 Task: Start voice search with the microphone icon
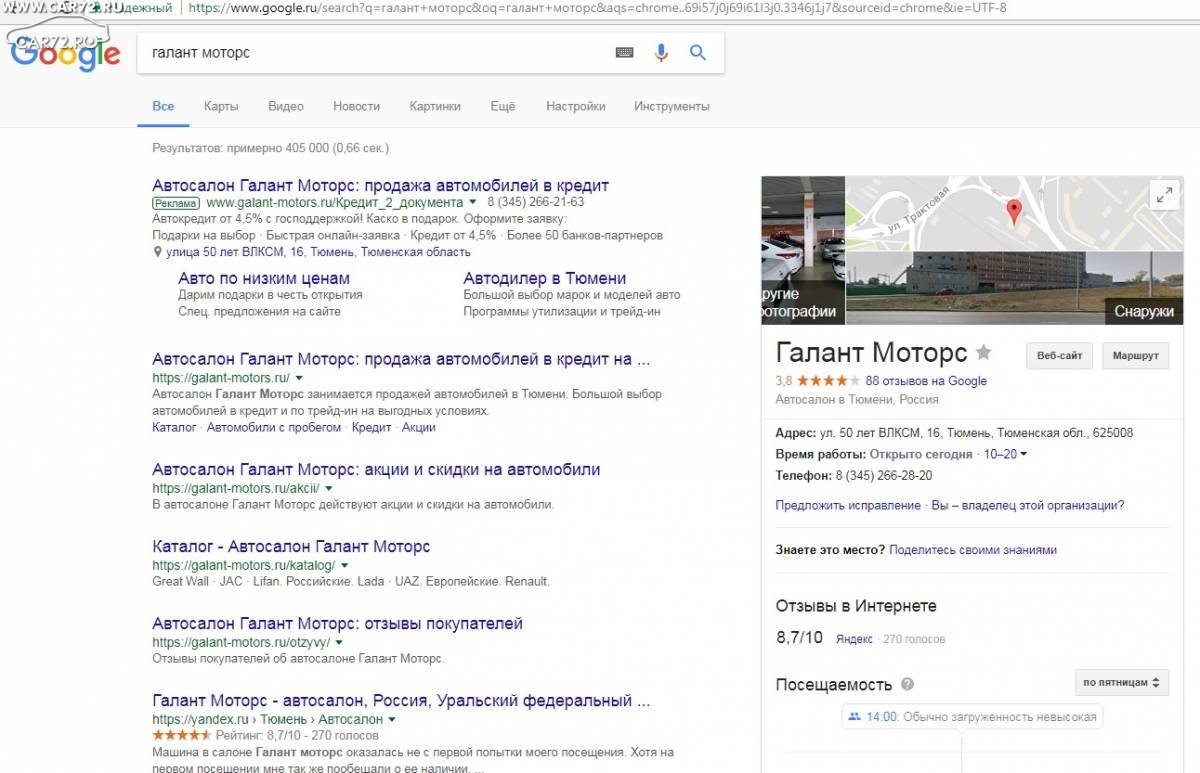(x=661, y=53)
